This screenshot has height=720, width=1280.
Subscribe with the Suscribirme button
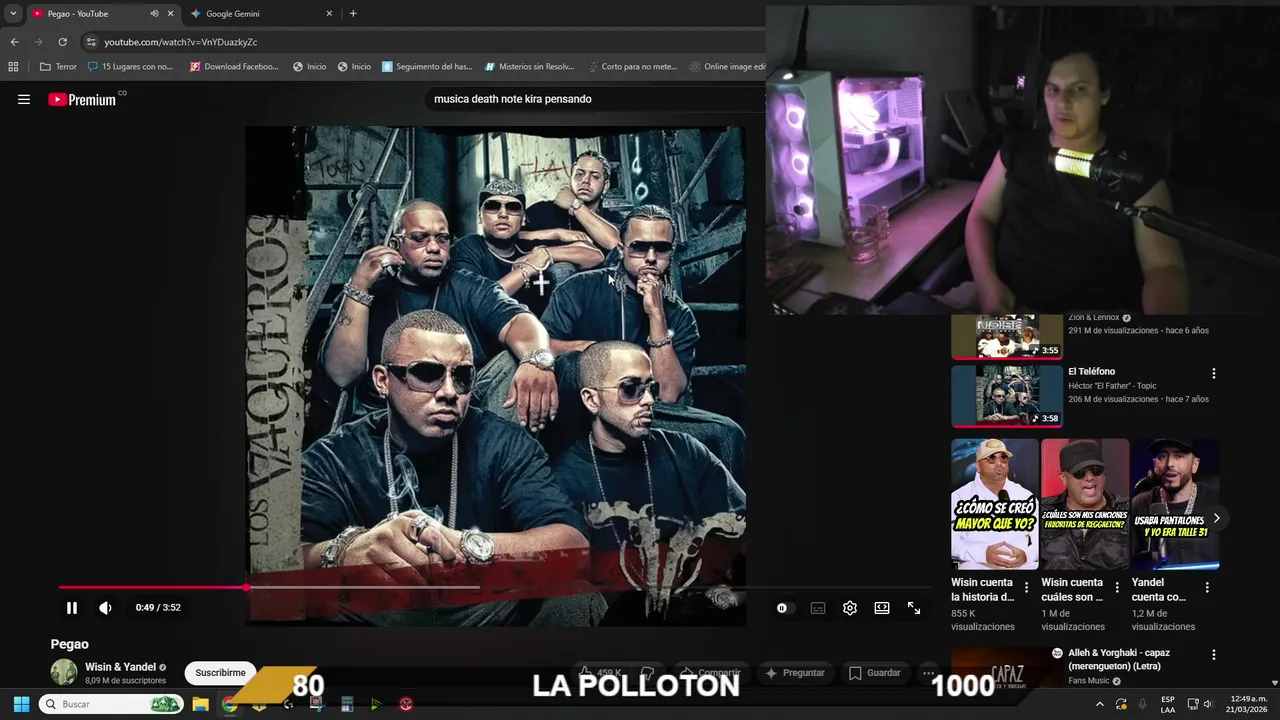[220, 673]
